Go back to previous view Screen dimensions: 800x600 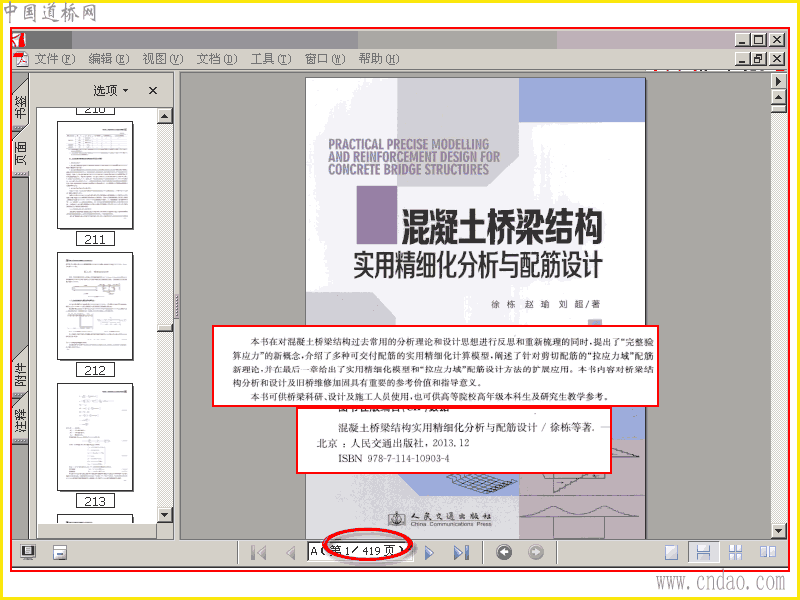tap(504, 552)
